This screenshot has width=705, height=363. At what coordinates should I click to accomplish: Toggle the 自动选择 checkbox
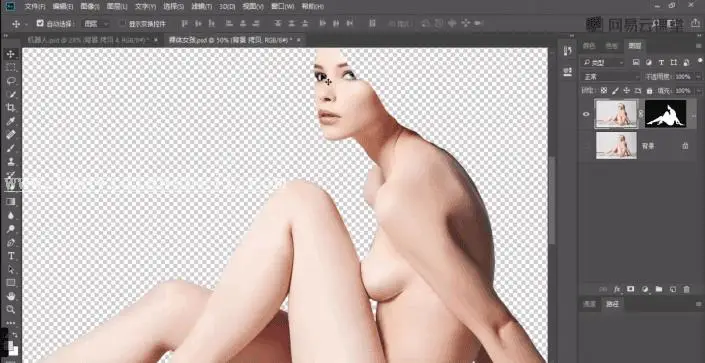point(40,23)
